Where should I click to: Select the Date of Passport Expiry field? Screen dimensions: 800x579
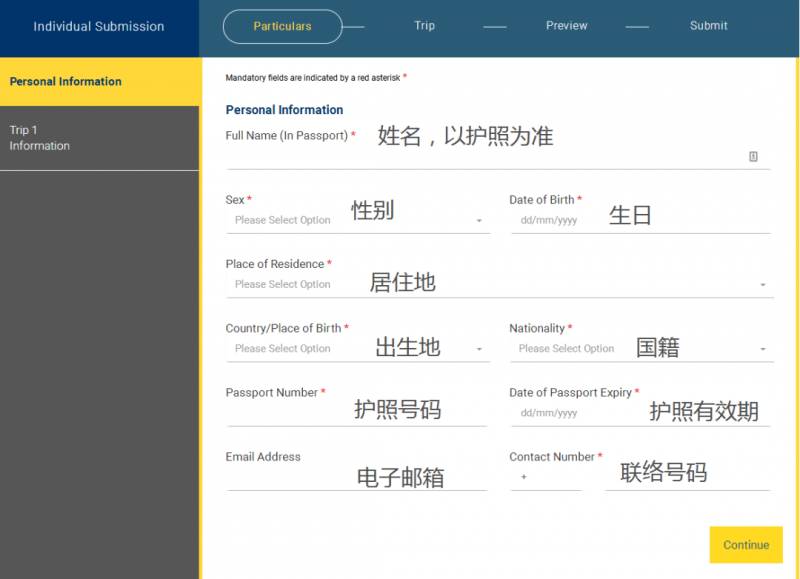tap(640, 413)
